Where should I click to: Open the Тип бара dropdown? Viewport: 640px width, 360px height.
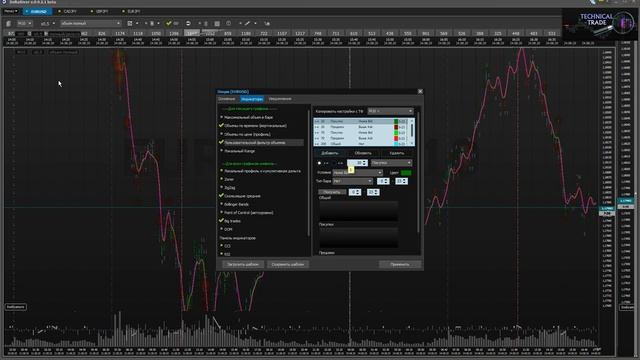coord(353,181)
